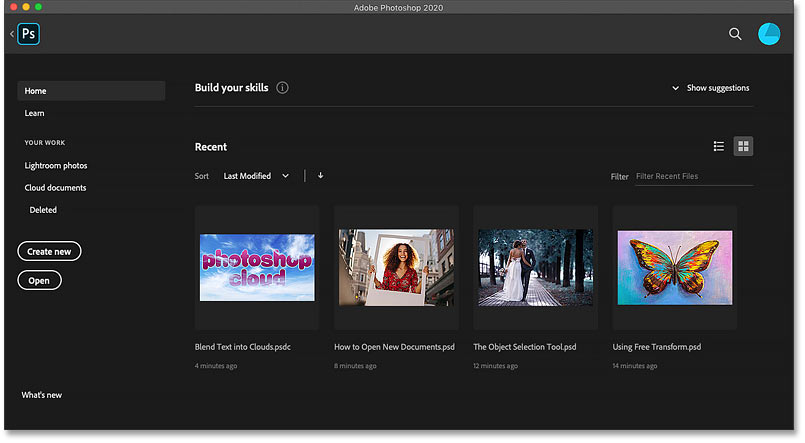Click the '4 minutes ago' timestamp
The width and height of the screenshot is (805, 443).
pos(216,365)
